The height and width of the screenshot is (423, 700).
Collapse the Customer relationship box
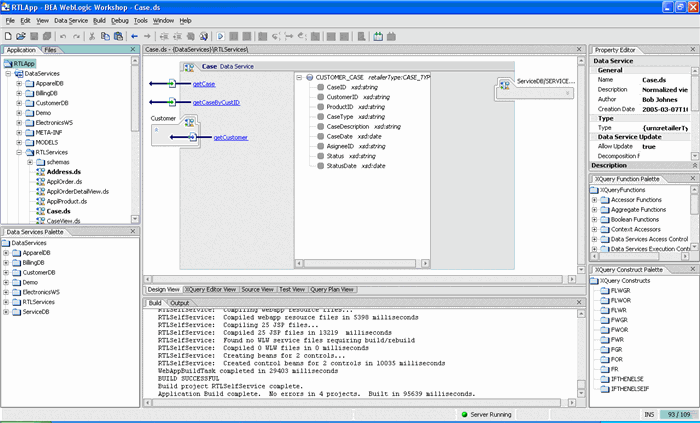pos(156,130)
